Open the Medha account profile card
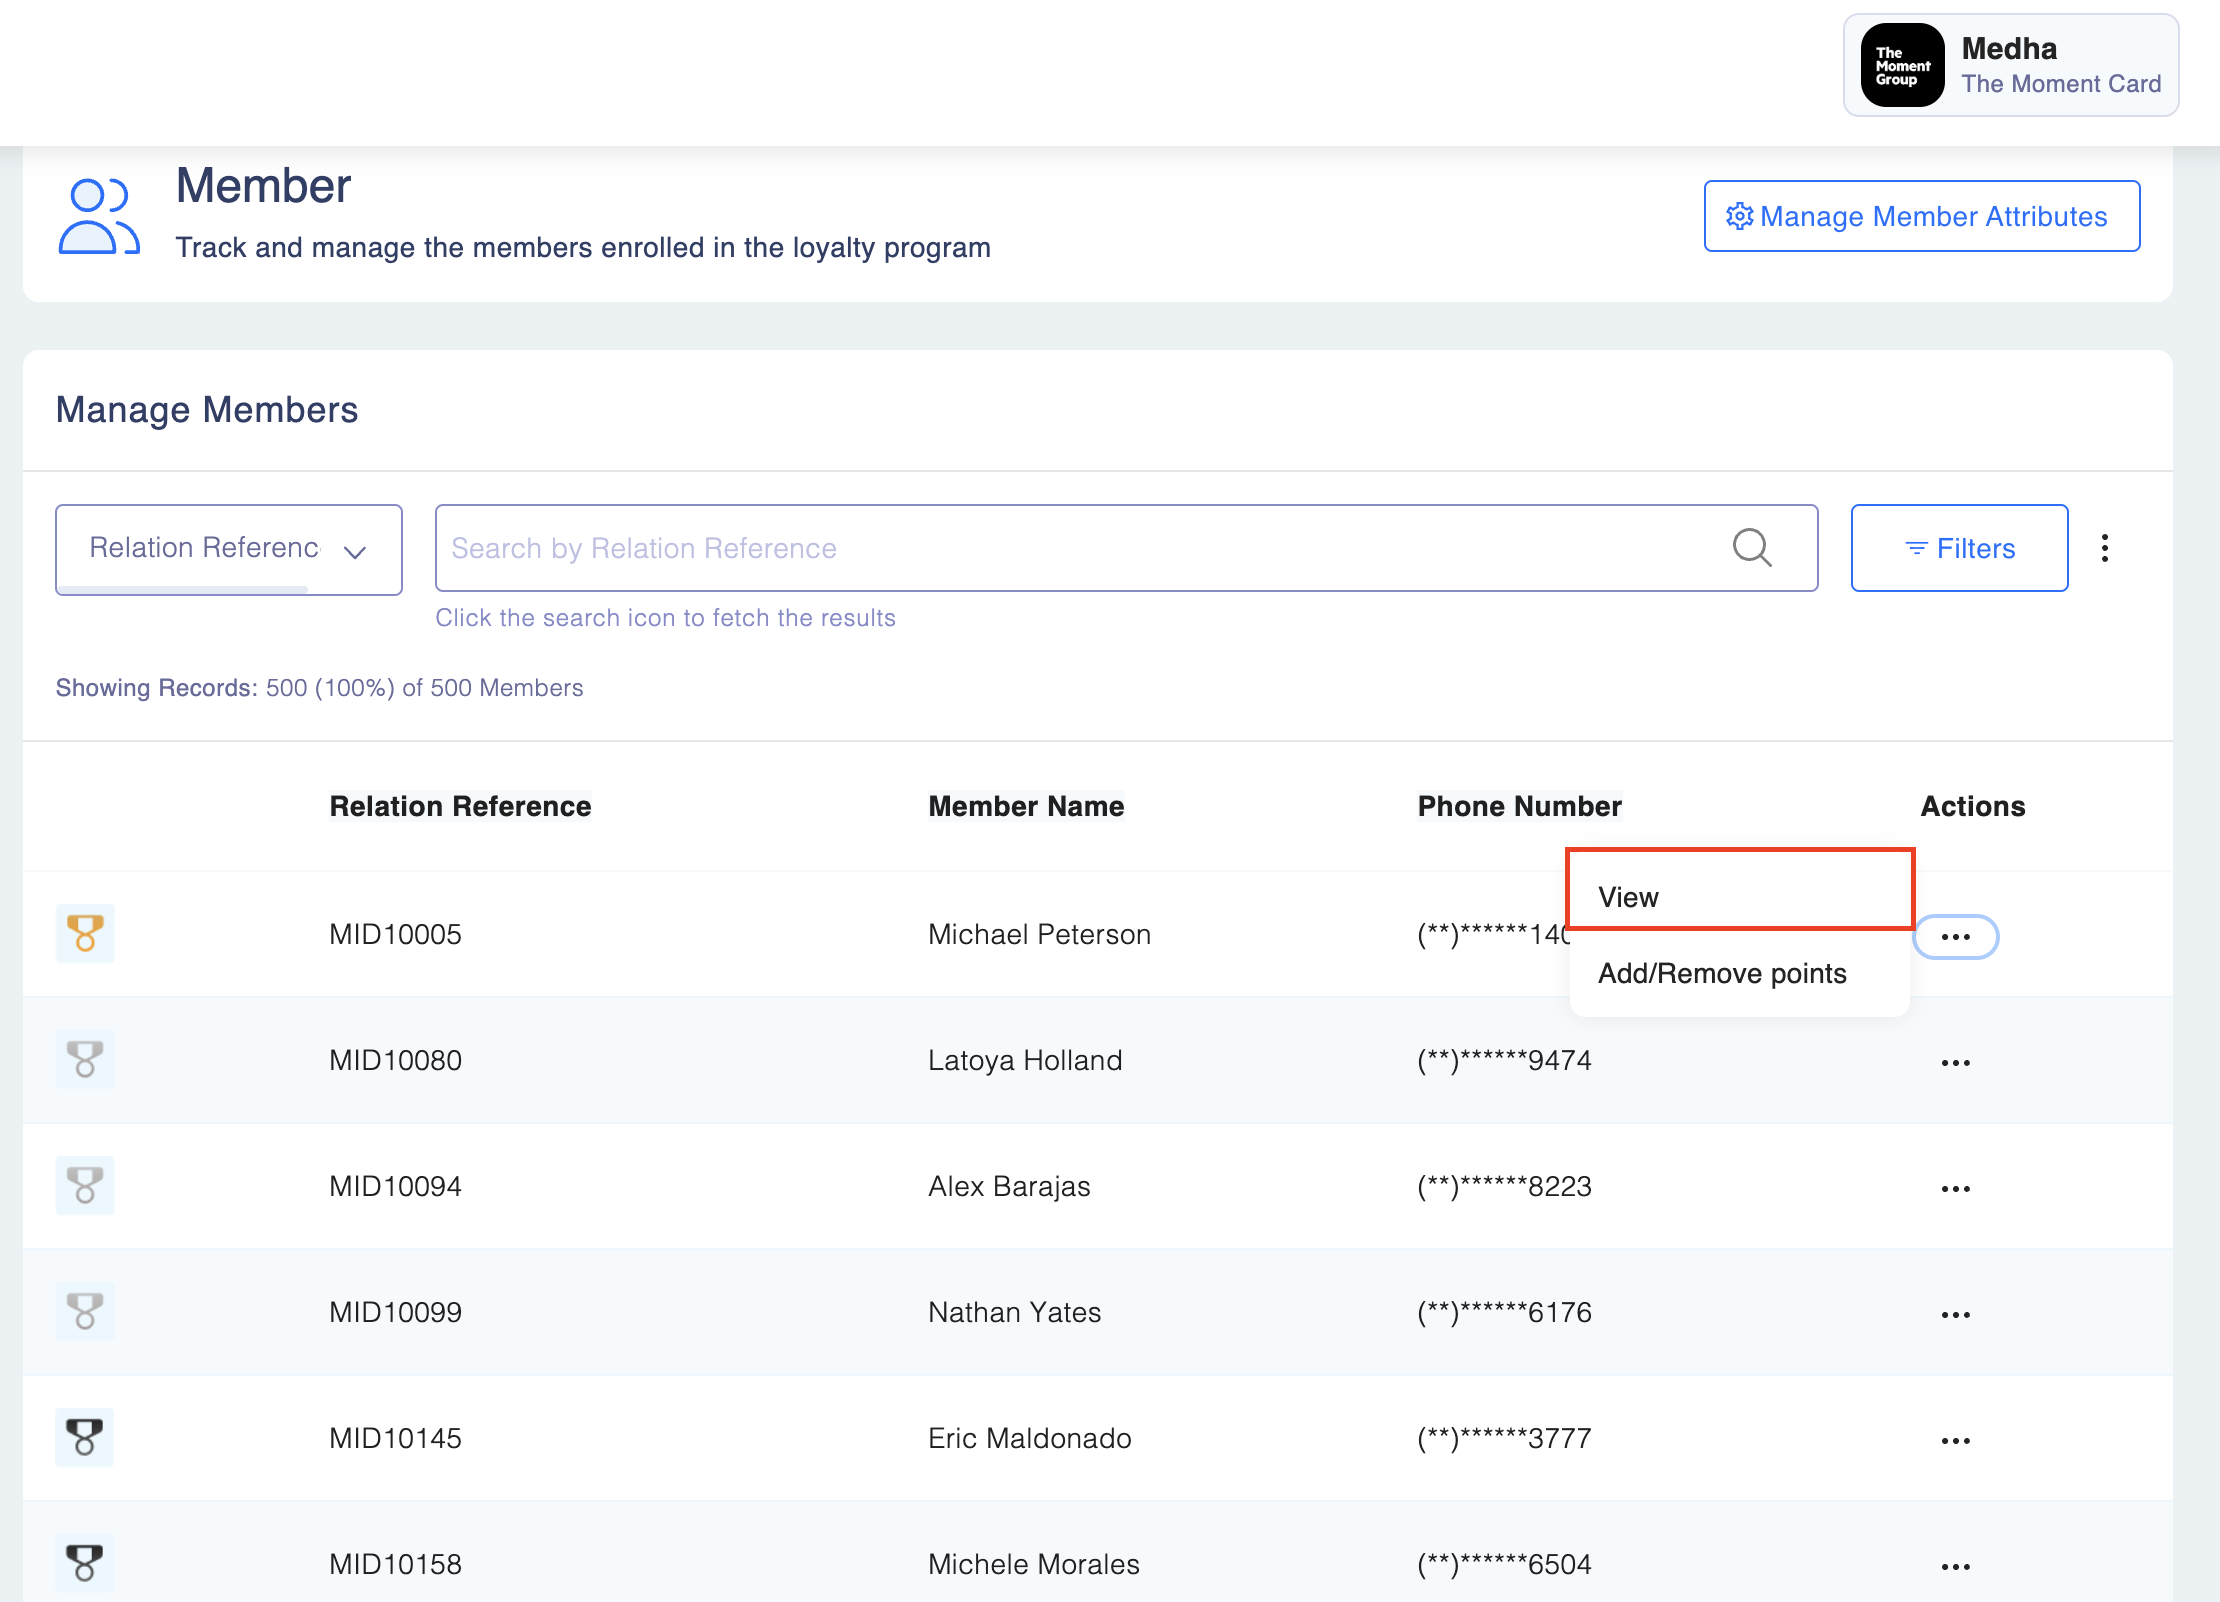 pyautogui.click(x=2010, y=66)
